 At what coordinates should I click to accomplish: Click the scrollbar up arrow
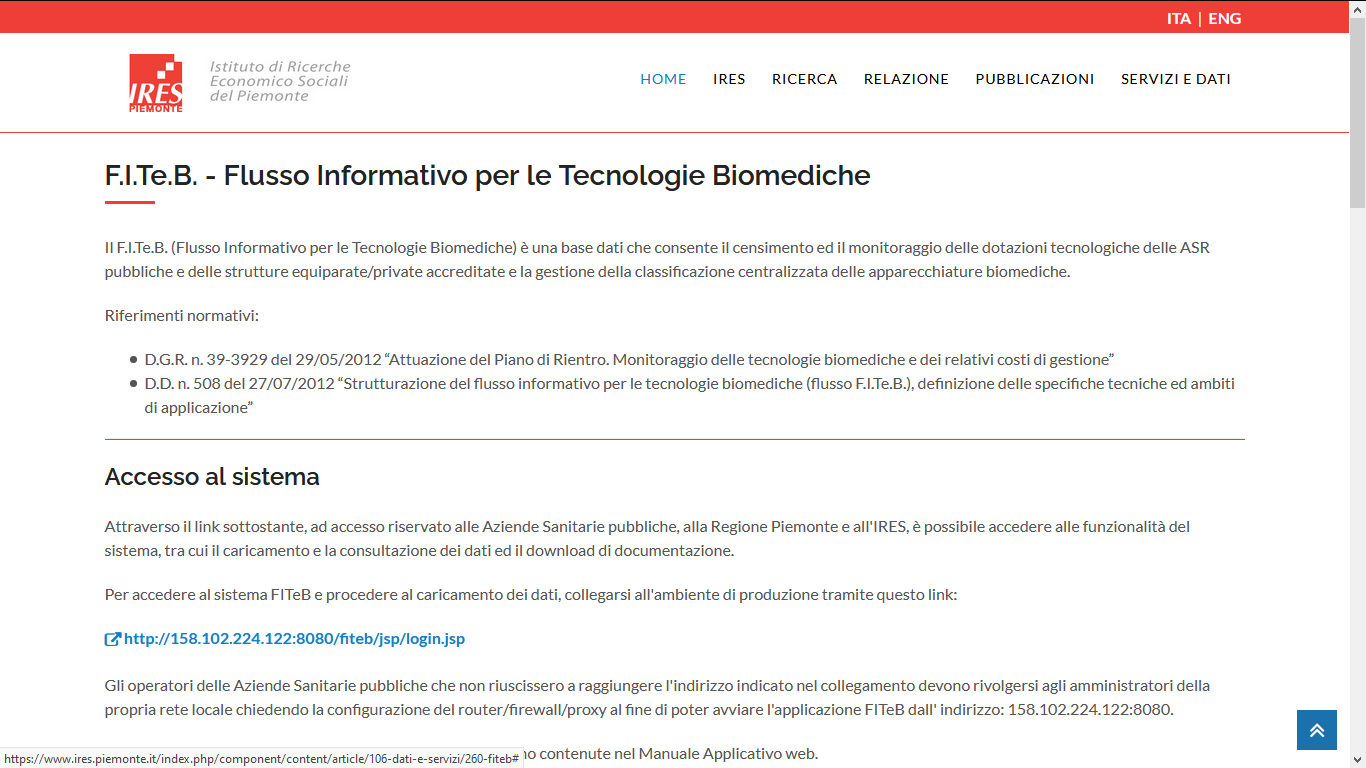coord(1357,8)
